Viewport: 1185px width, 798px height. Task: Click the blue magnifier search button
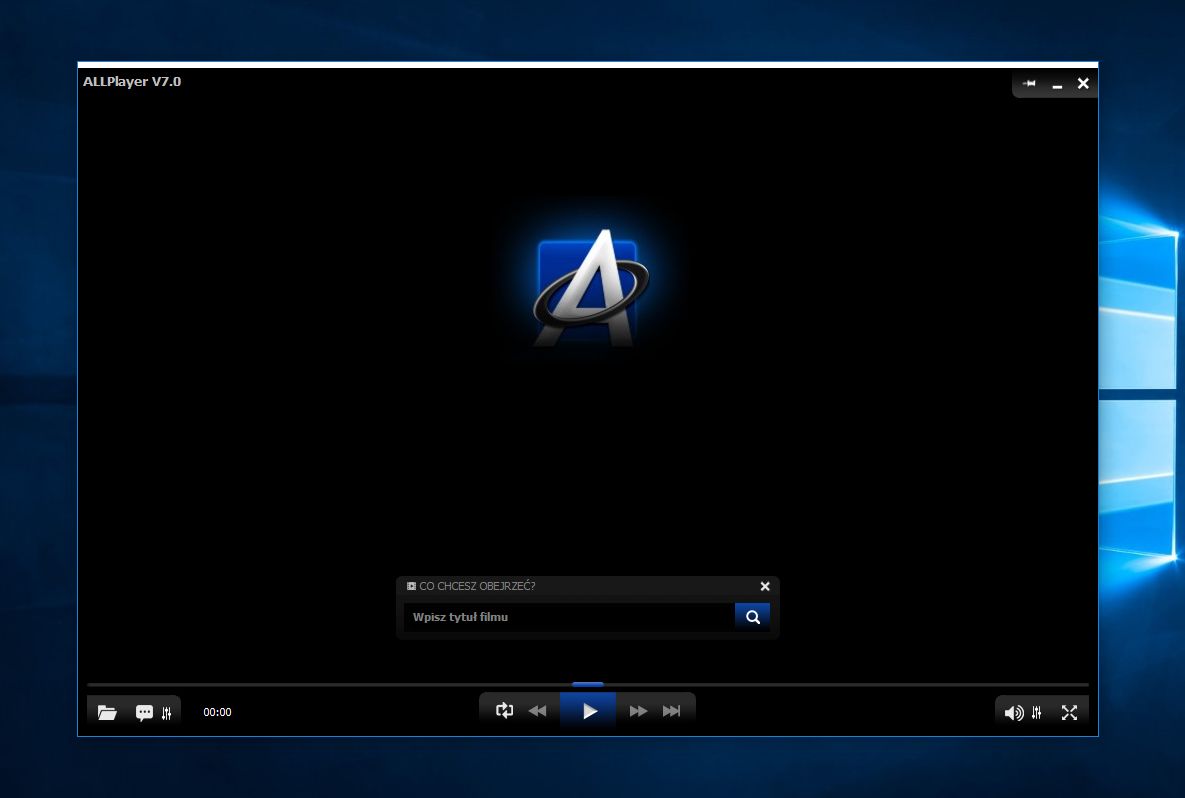tap(752, 617)
